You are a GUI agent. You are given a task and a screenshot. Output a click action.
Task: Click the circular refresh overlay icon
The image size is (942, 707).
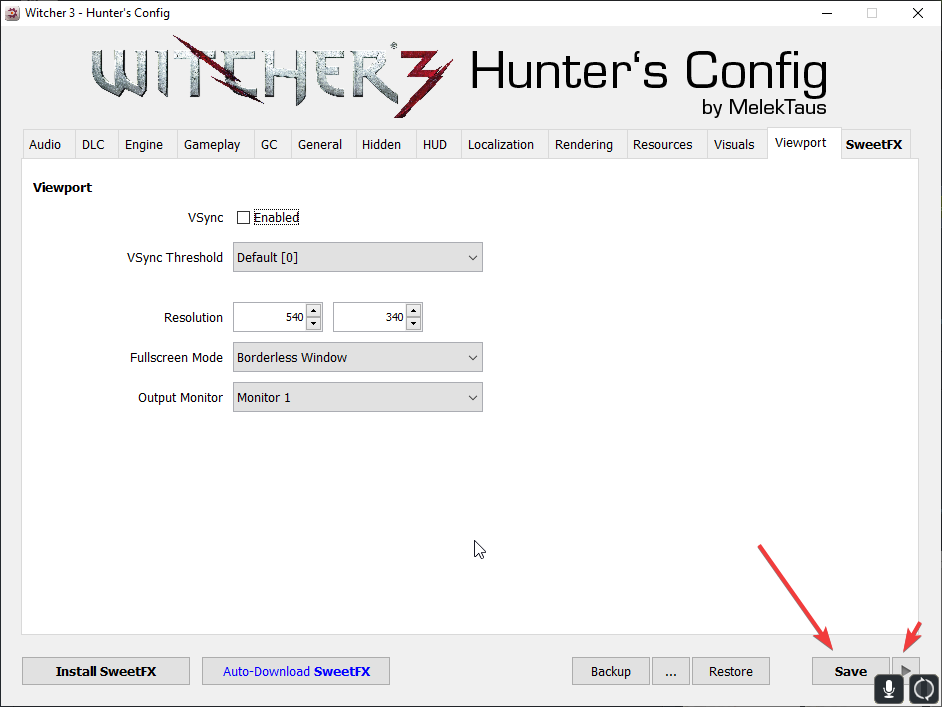click(924, 689)
